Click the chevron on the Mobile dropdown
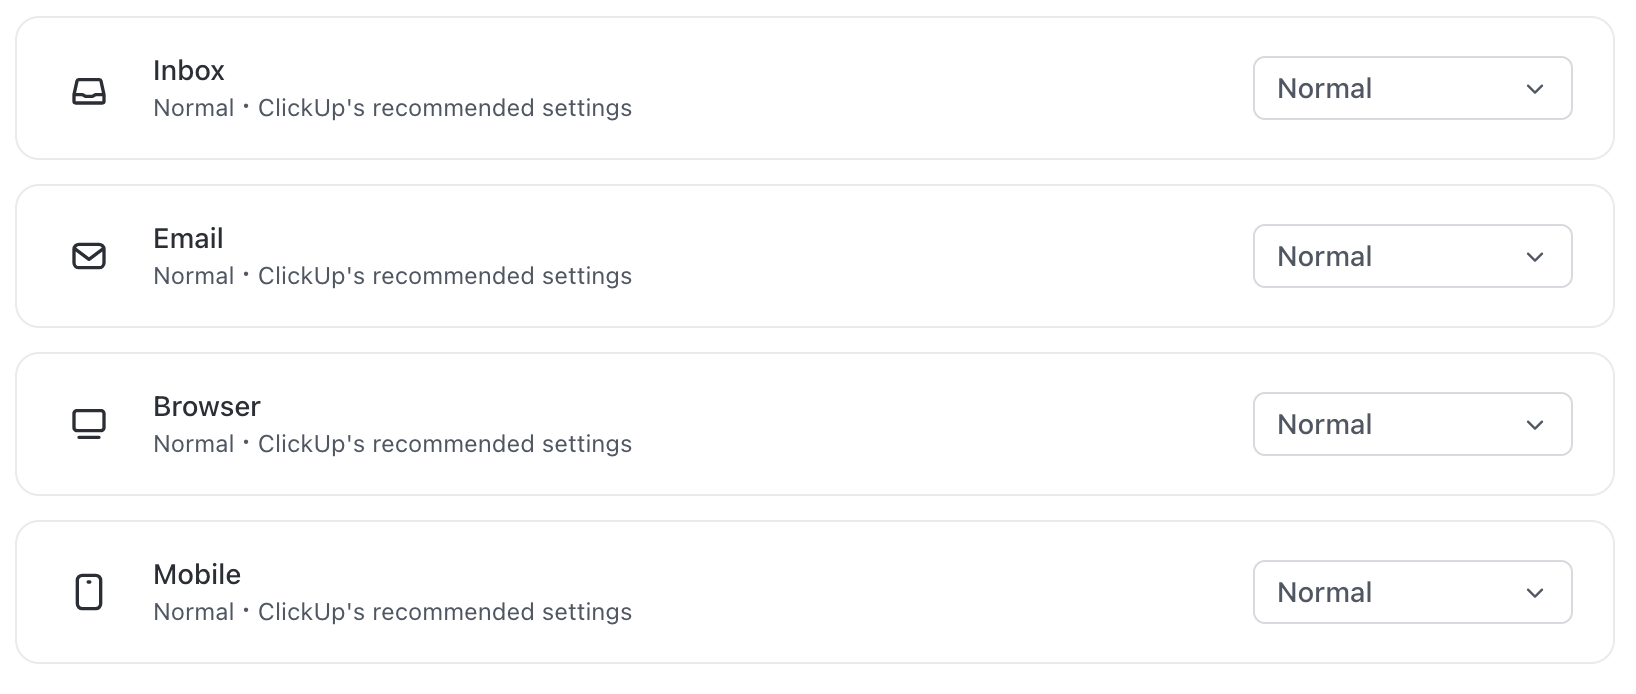The width and height of the screenshot is (1636, 694). [x=1535, y=592]
